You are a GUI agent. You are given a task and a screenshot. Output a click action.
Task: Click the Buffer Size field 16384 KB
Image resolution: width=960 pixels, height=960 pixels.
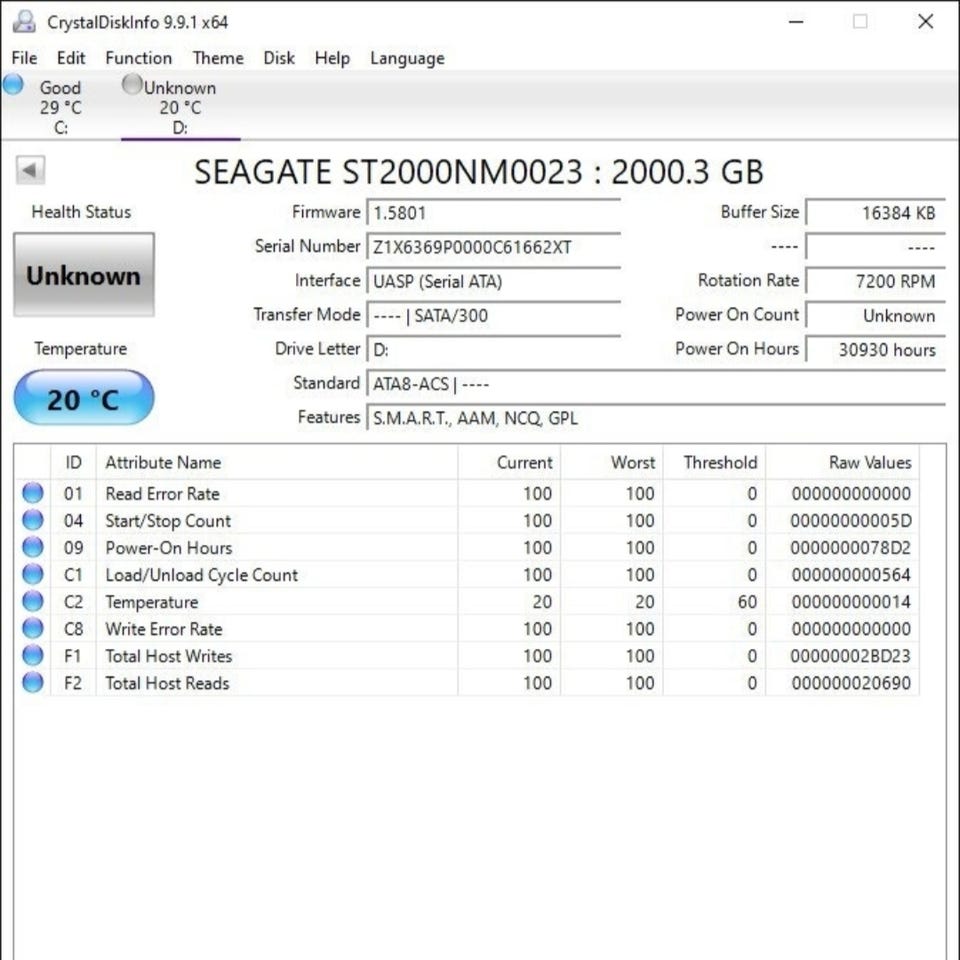876,213
